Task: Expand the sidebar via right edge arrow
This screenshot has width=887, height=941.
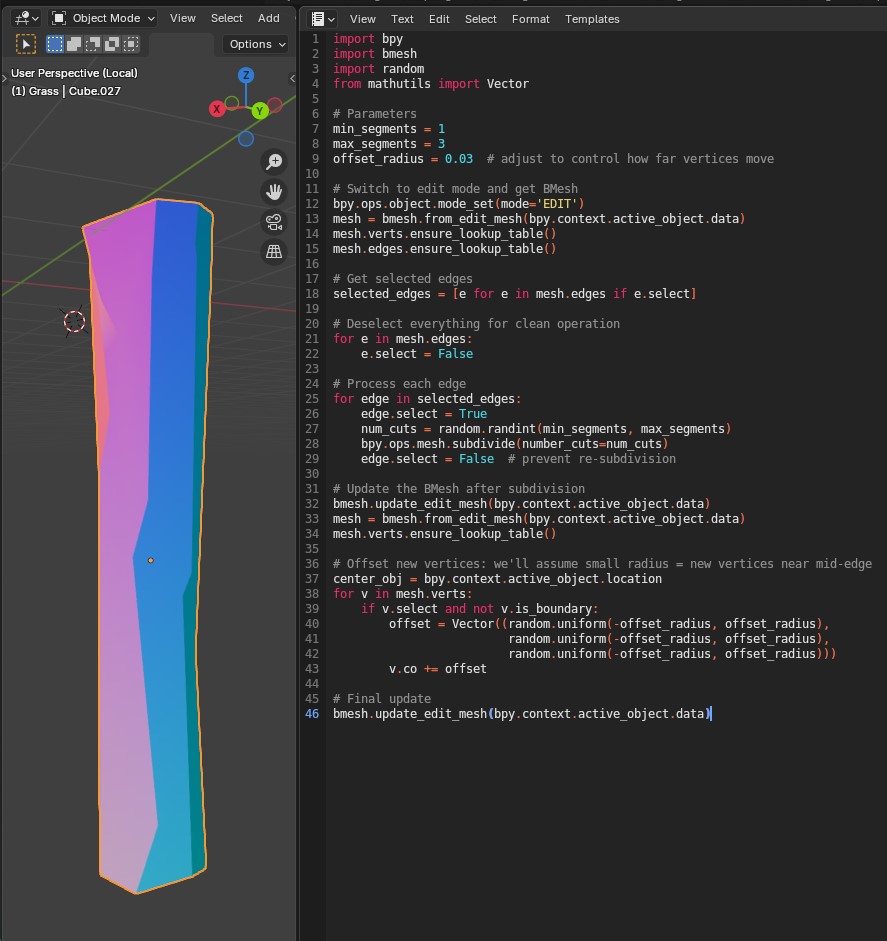Action: 292,78
